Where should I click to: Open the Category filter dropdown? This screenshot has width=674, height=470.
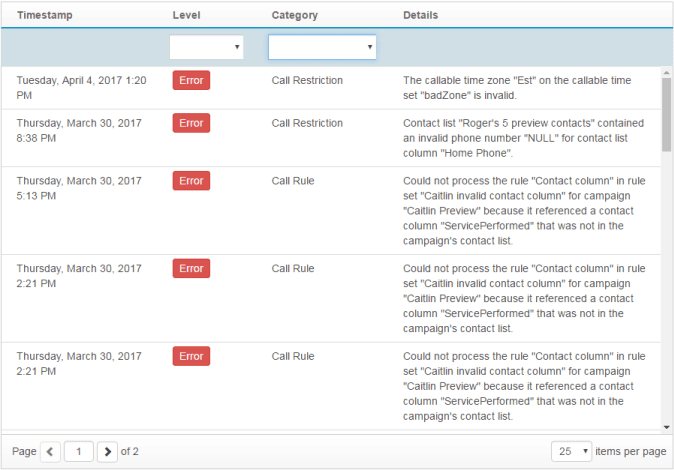pyautogui.click(x=322, y=47)
